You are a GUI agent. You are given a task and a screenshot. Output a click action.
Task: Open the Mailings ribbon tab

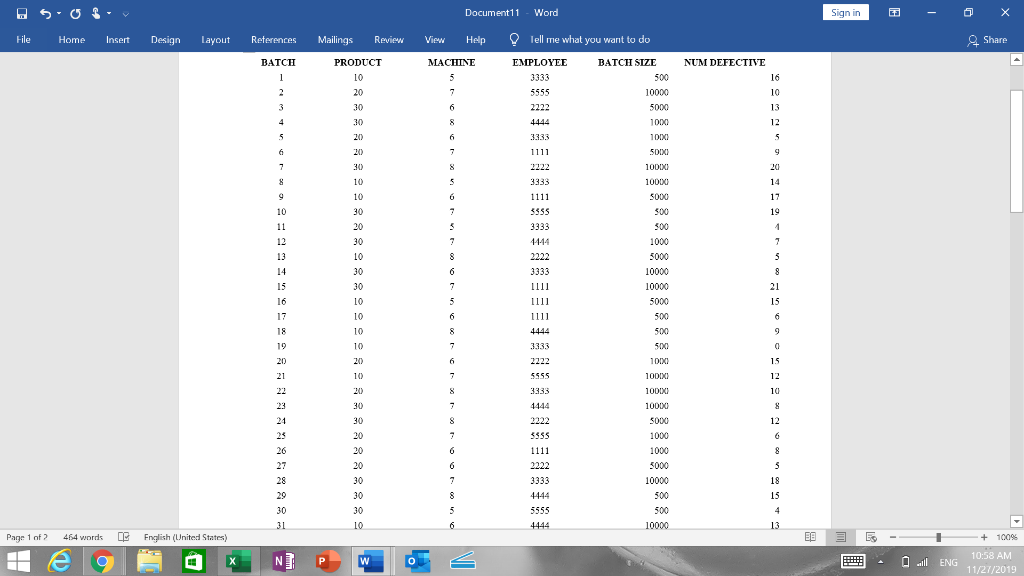pyautogui.click(x=335, y=39)
